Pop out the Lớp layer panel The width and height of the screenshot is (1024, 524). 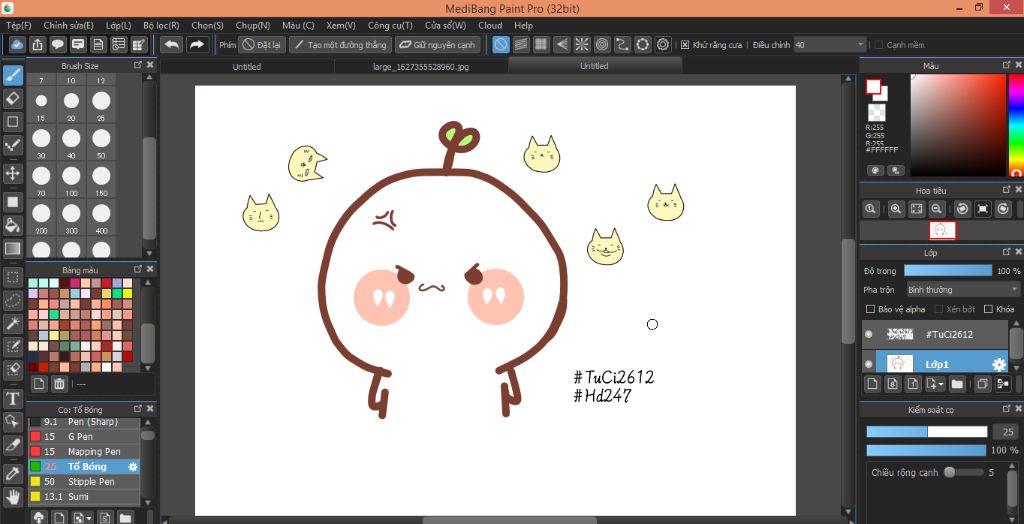tap(1006, 252)
